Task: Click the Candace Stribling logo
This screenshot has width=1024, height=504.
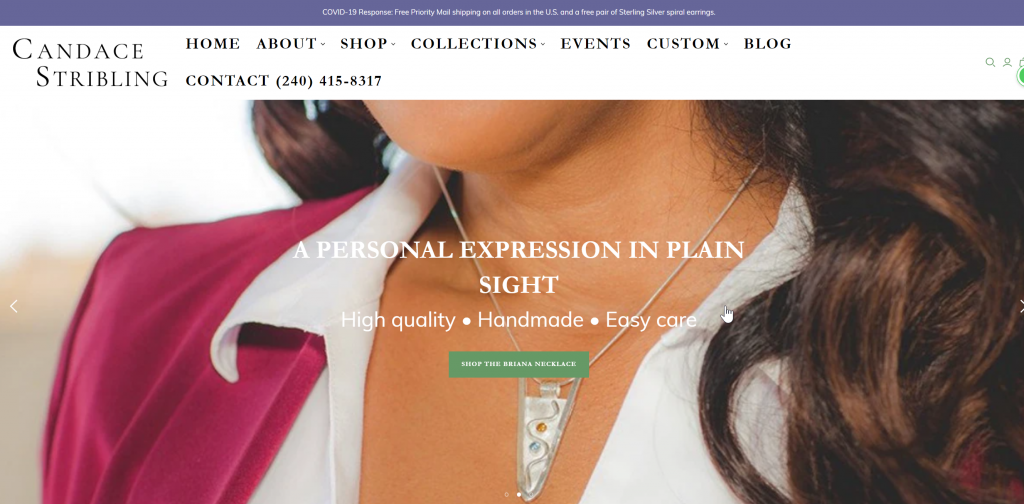Action: [90, 63]
